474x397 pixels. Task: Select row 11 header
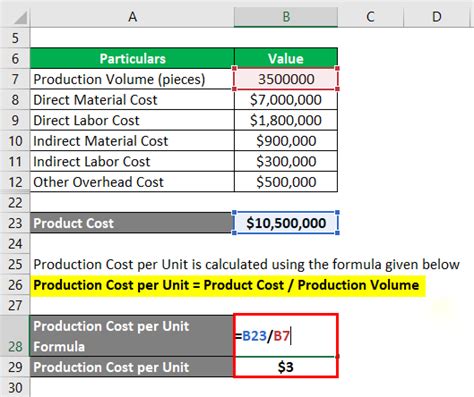coord(15,162)
